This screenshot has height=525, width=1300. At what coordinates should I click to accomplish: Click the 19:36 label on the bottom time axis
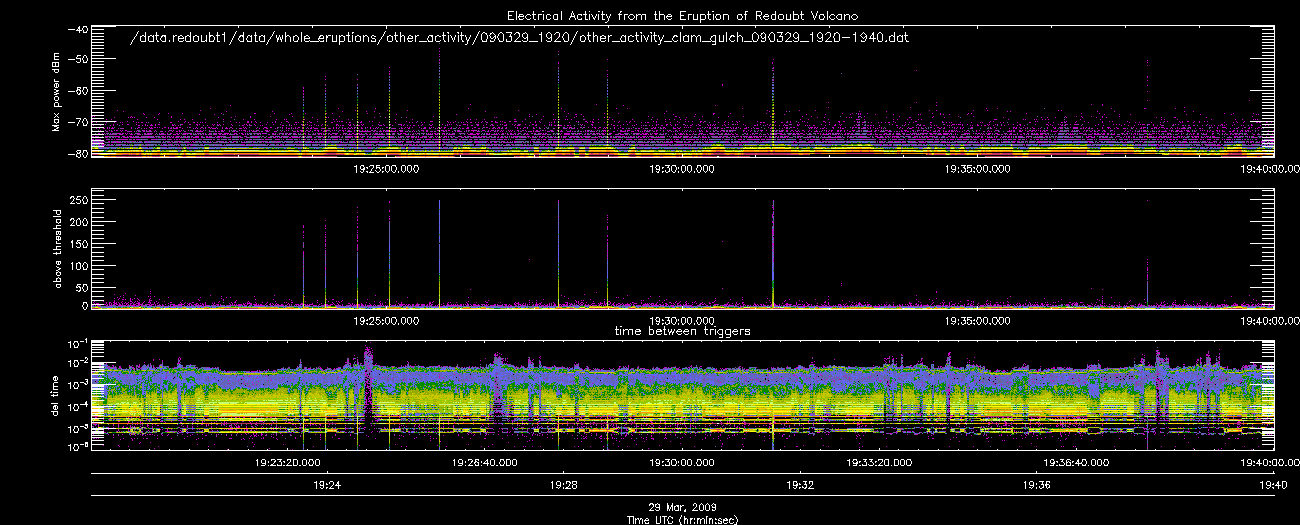tap(1037, 485)
